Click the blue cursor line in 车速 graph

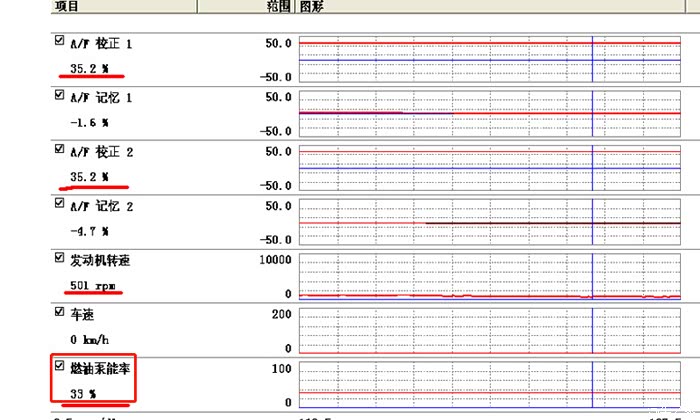tap(593, 330)
